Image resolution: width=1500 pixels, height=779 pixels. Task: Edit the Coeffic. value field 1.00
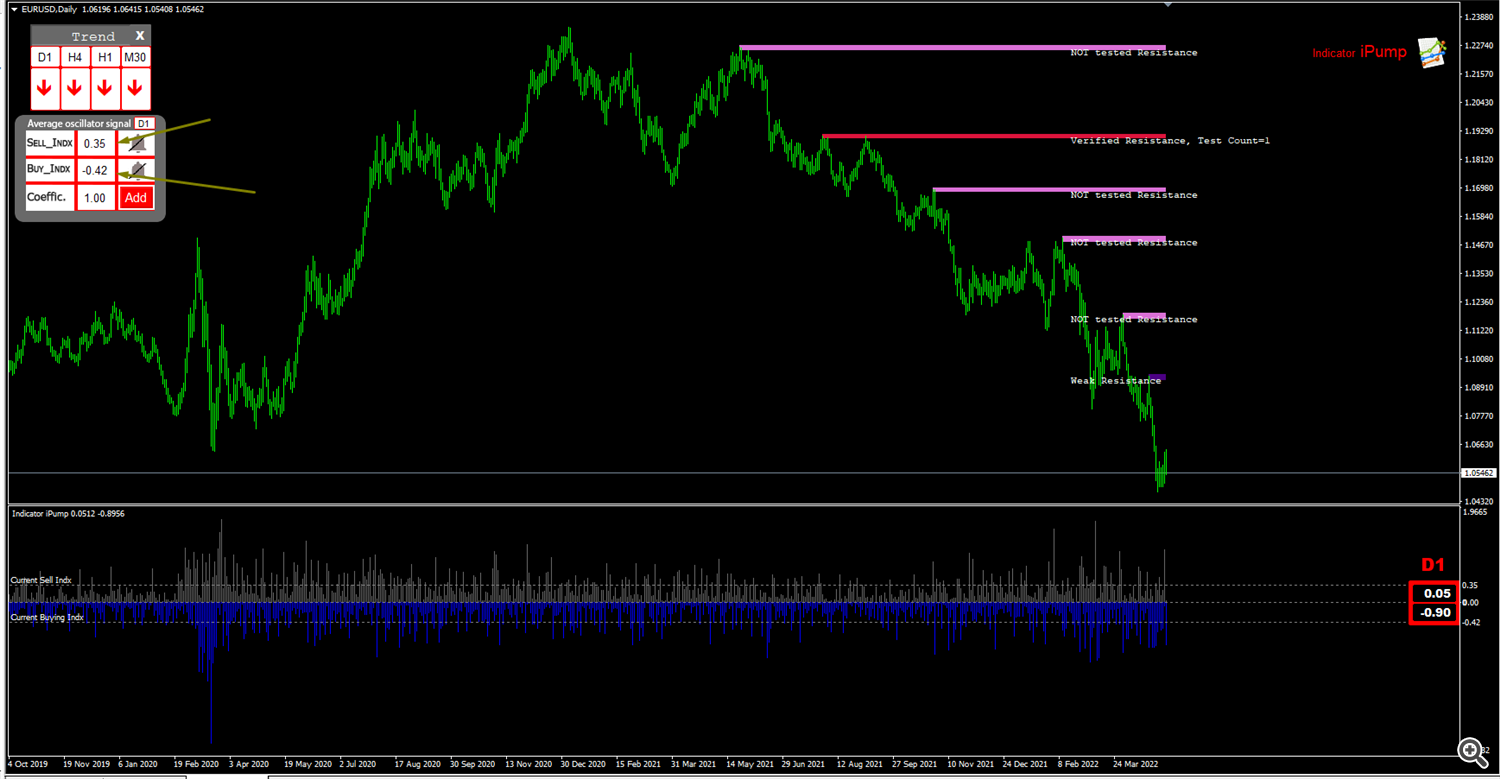pyautogui.click(x=95, y=198)
